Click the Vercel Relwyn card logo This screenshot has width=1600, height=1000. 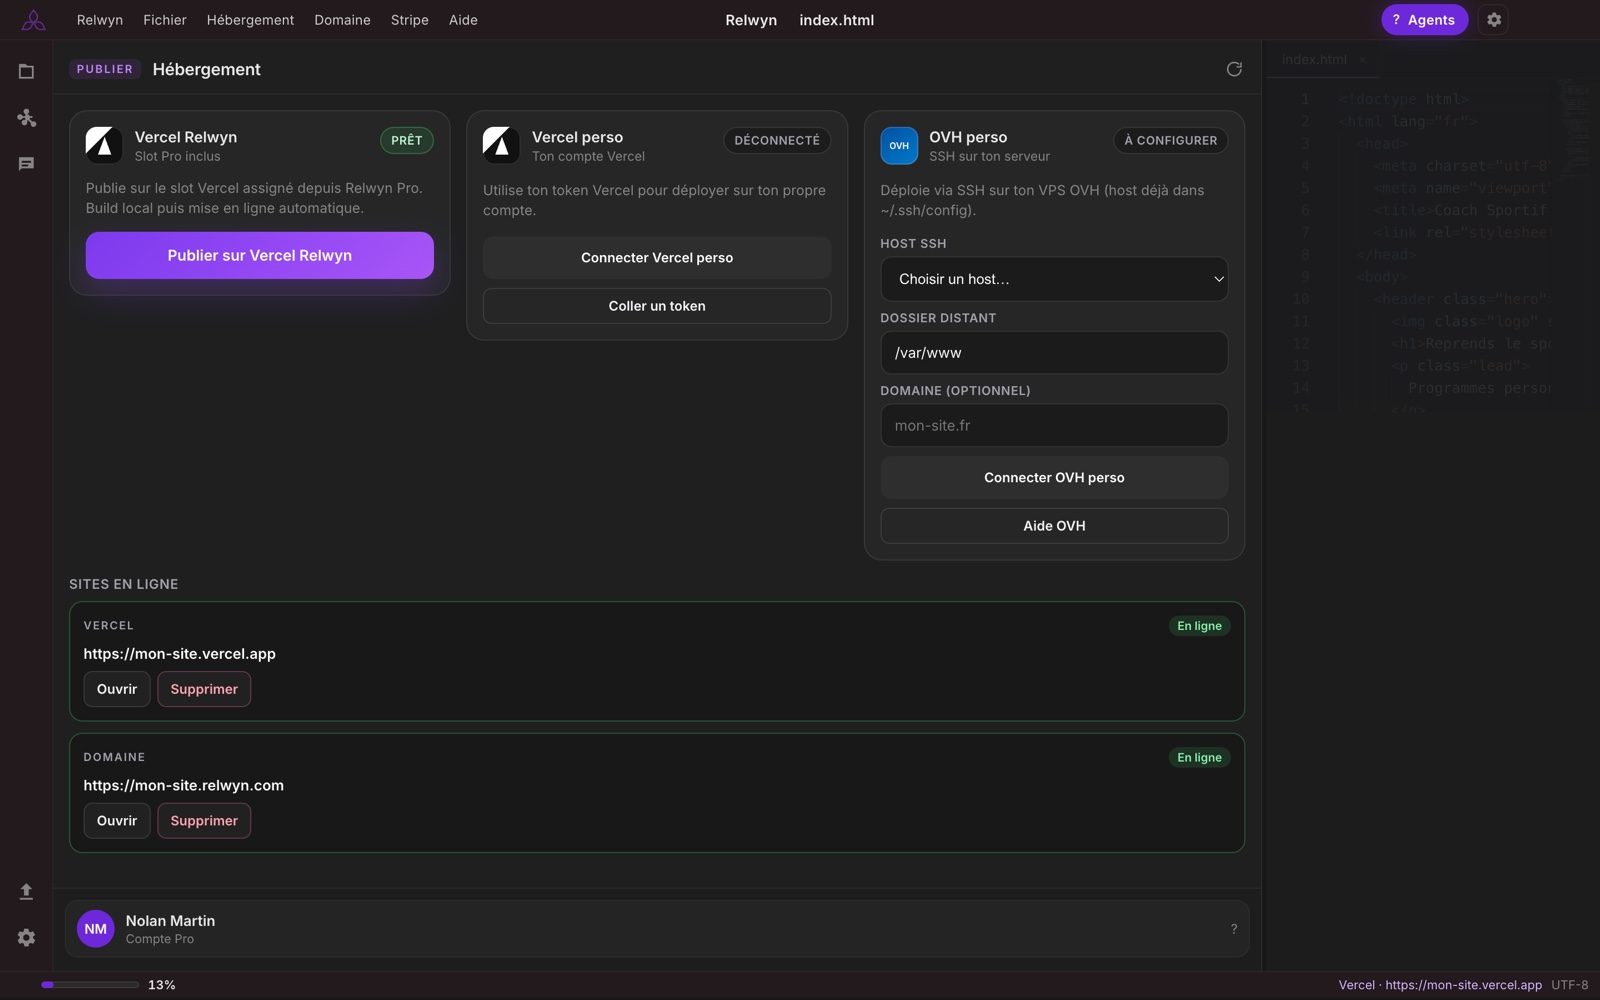point(104,145)
